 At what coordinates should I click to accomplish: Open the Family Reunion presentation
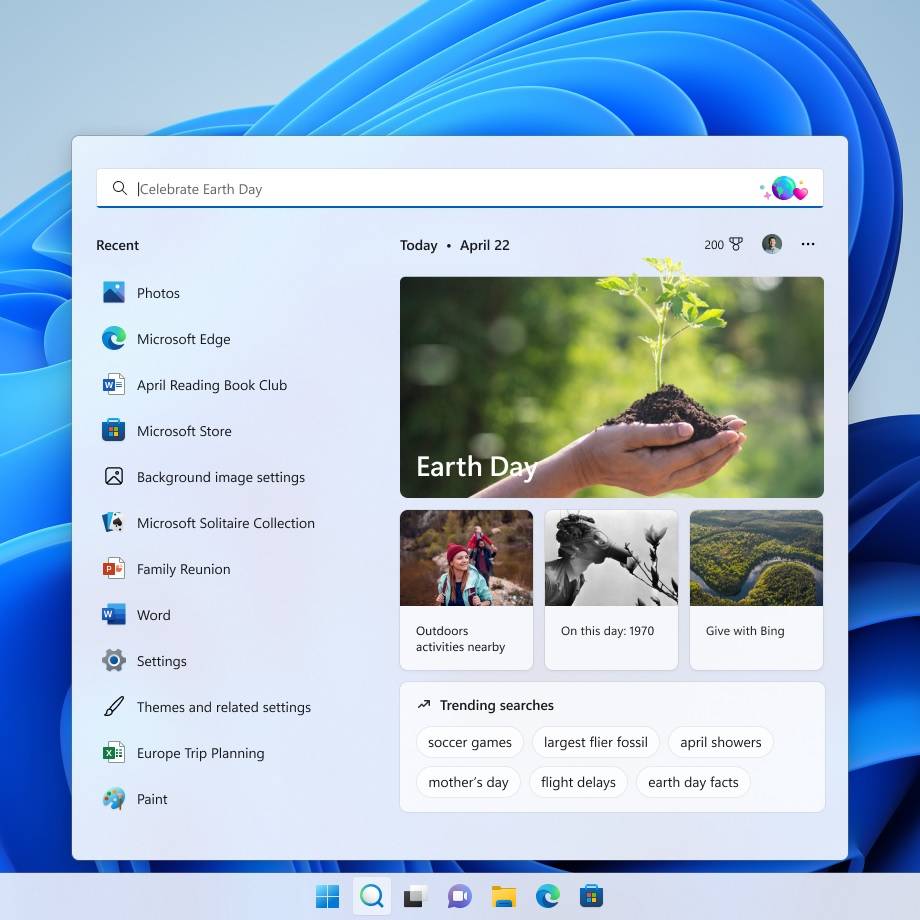(183, 569)
